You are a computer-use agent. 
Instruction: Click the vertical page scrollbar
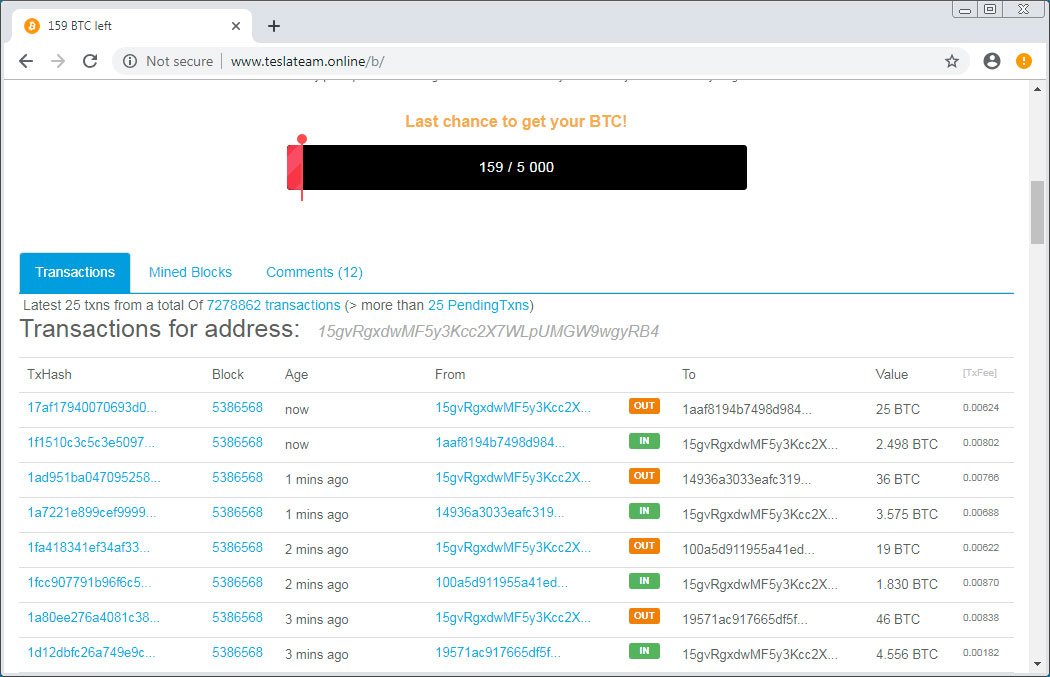pos(1037,211)
